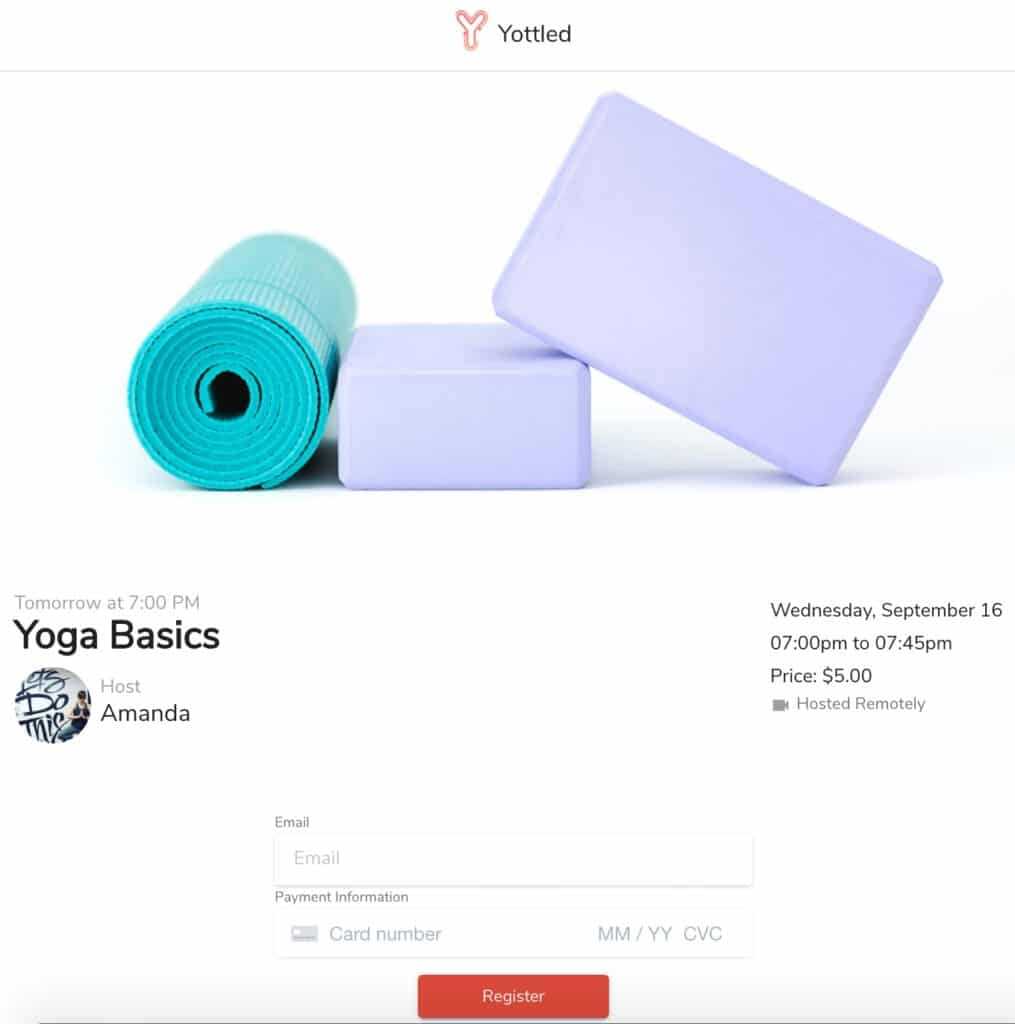
Task: Click the CVC field
Action: click(702, 934)
